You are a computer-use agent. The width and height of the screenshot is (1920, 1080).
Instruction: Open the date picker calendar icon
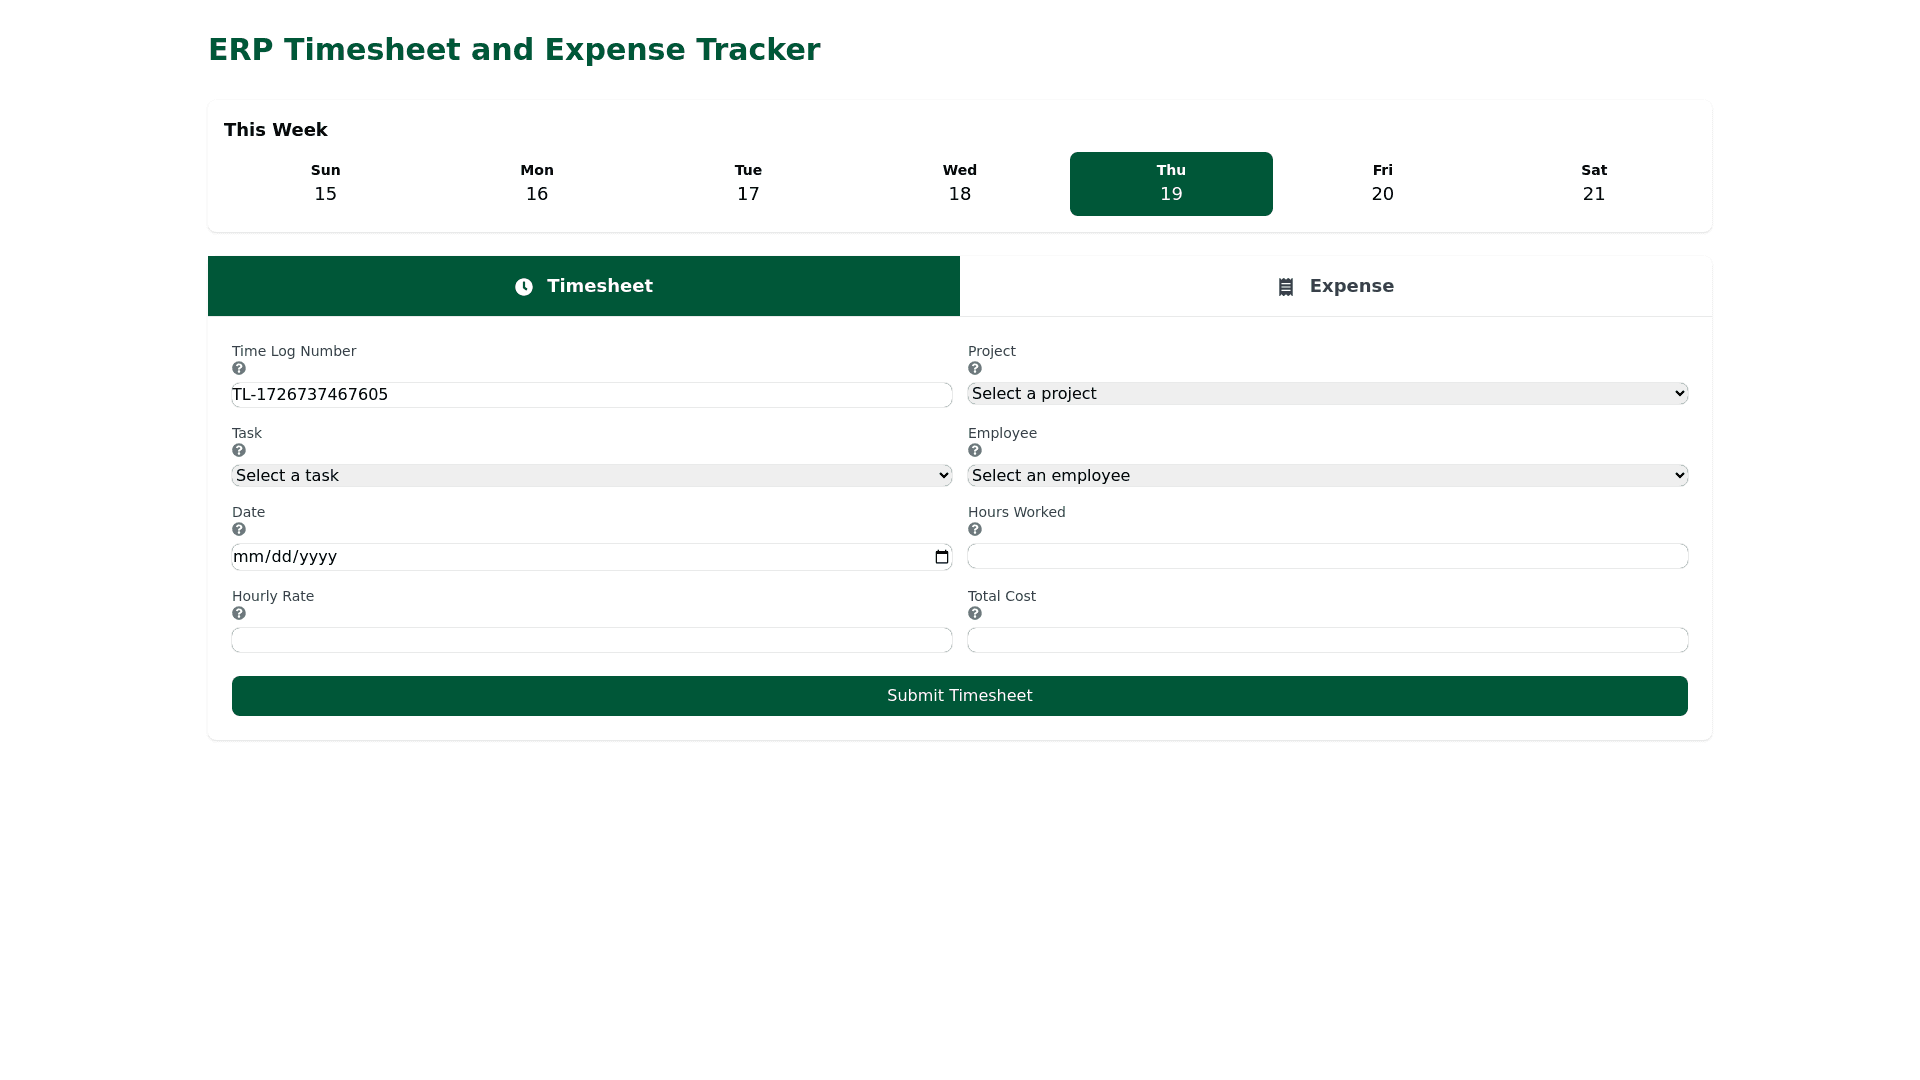click(x=941, y=557)
